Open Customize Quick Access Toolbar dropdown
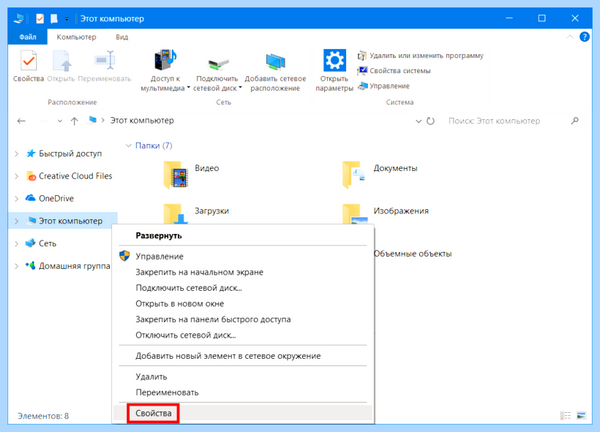 (x=67, y=19)
